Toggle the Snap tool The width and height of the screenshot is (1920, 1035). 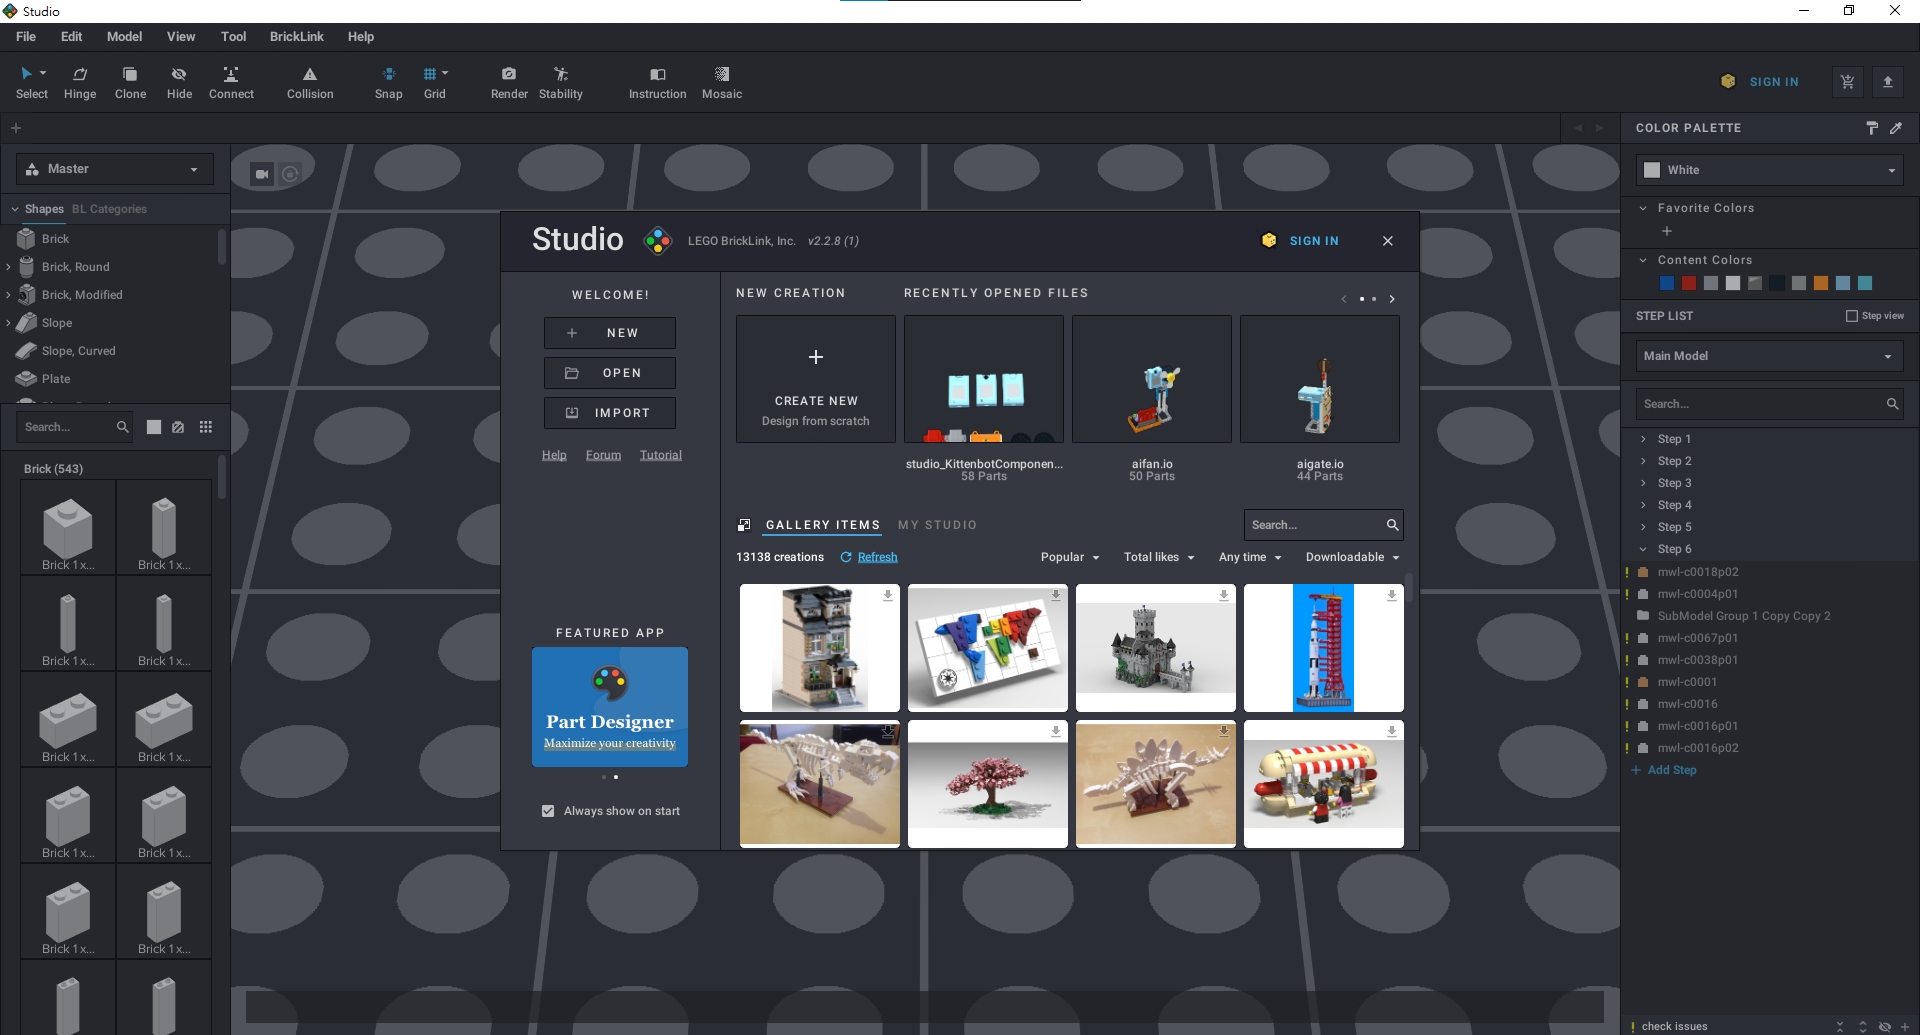coord(388,82)
